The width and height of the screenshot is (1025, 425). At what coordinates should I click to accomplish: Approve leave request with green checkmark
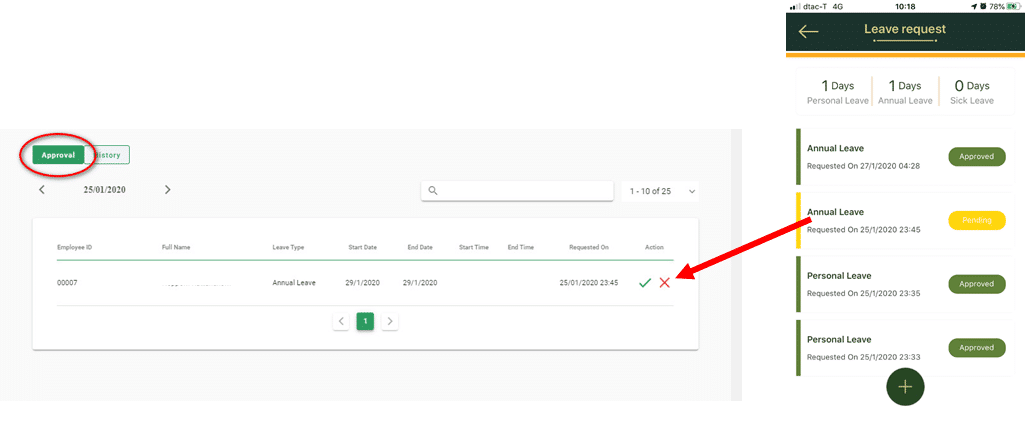tap(645, 283)
